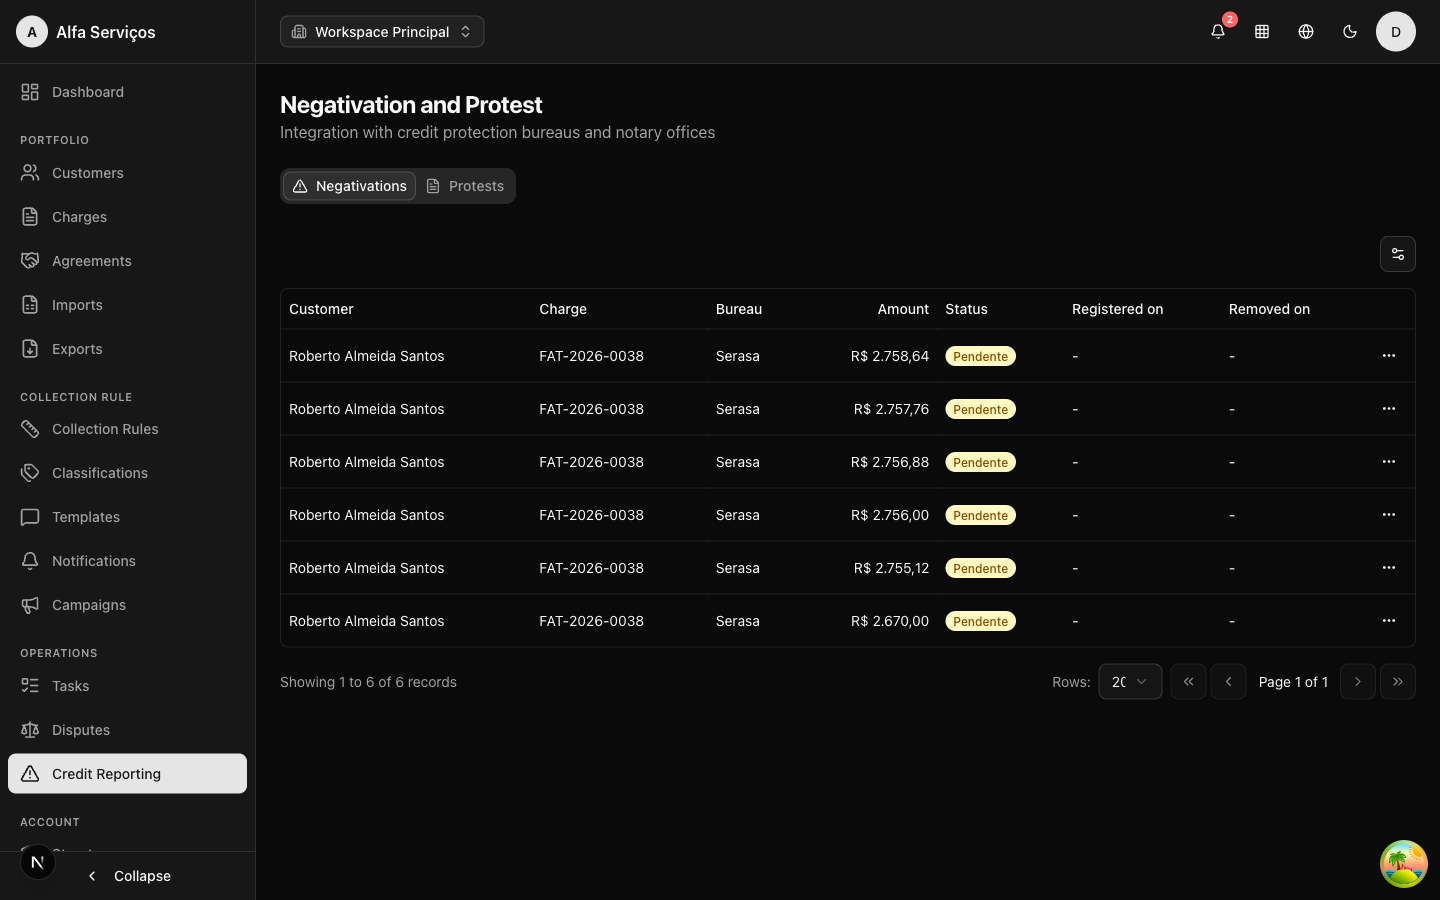Open Imports page
Screen dimensions: 1440x900
[127, 305]
